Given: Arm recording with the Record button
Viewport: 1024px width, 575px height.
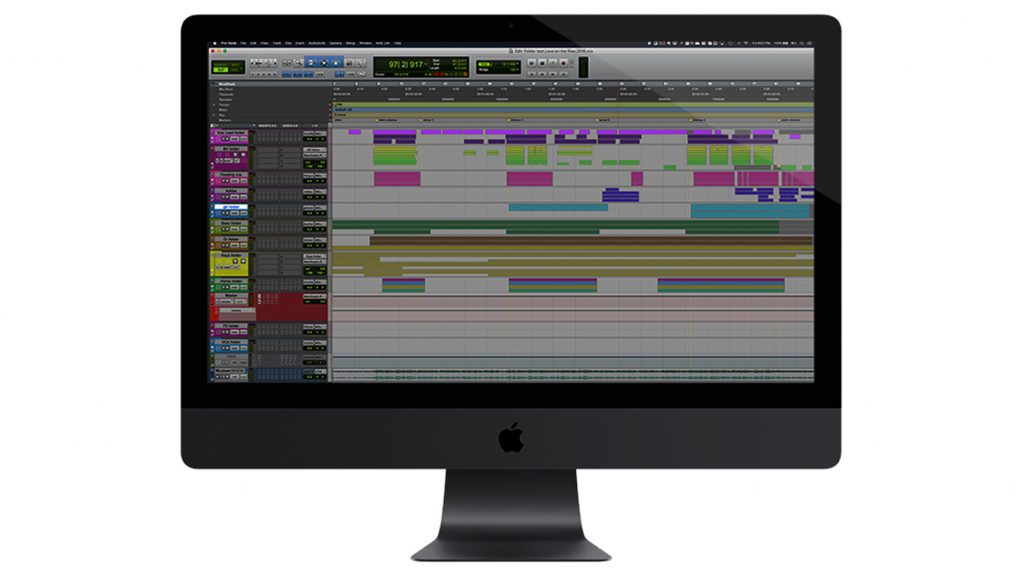Looking at the screenshot, I should (564, 62).
